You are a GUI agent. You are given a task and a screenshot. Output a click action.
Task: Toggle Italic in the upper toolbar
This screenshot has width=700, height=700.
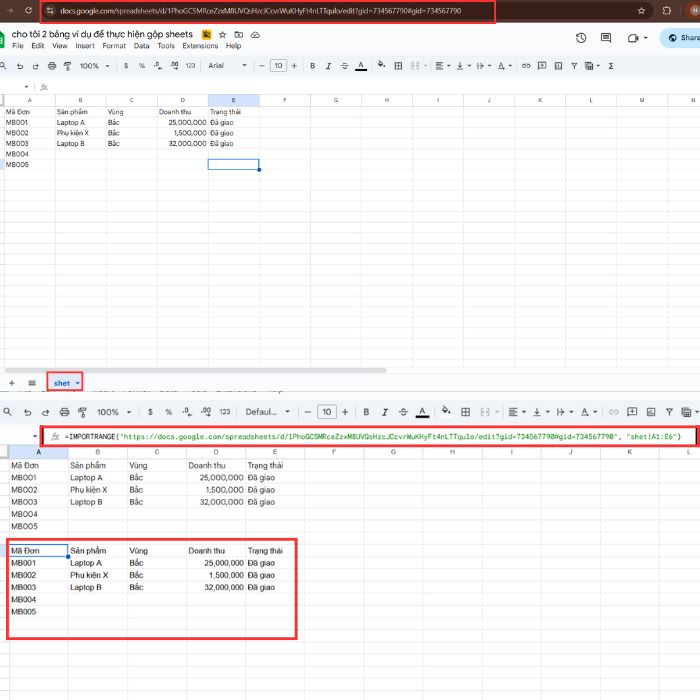pos(329,66)
